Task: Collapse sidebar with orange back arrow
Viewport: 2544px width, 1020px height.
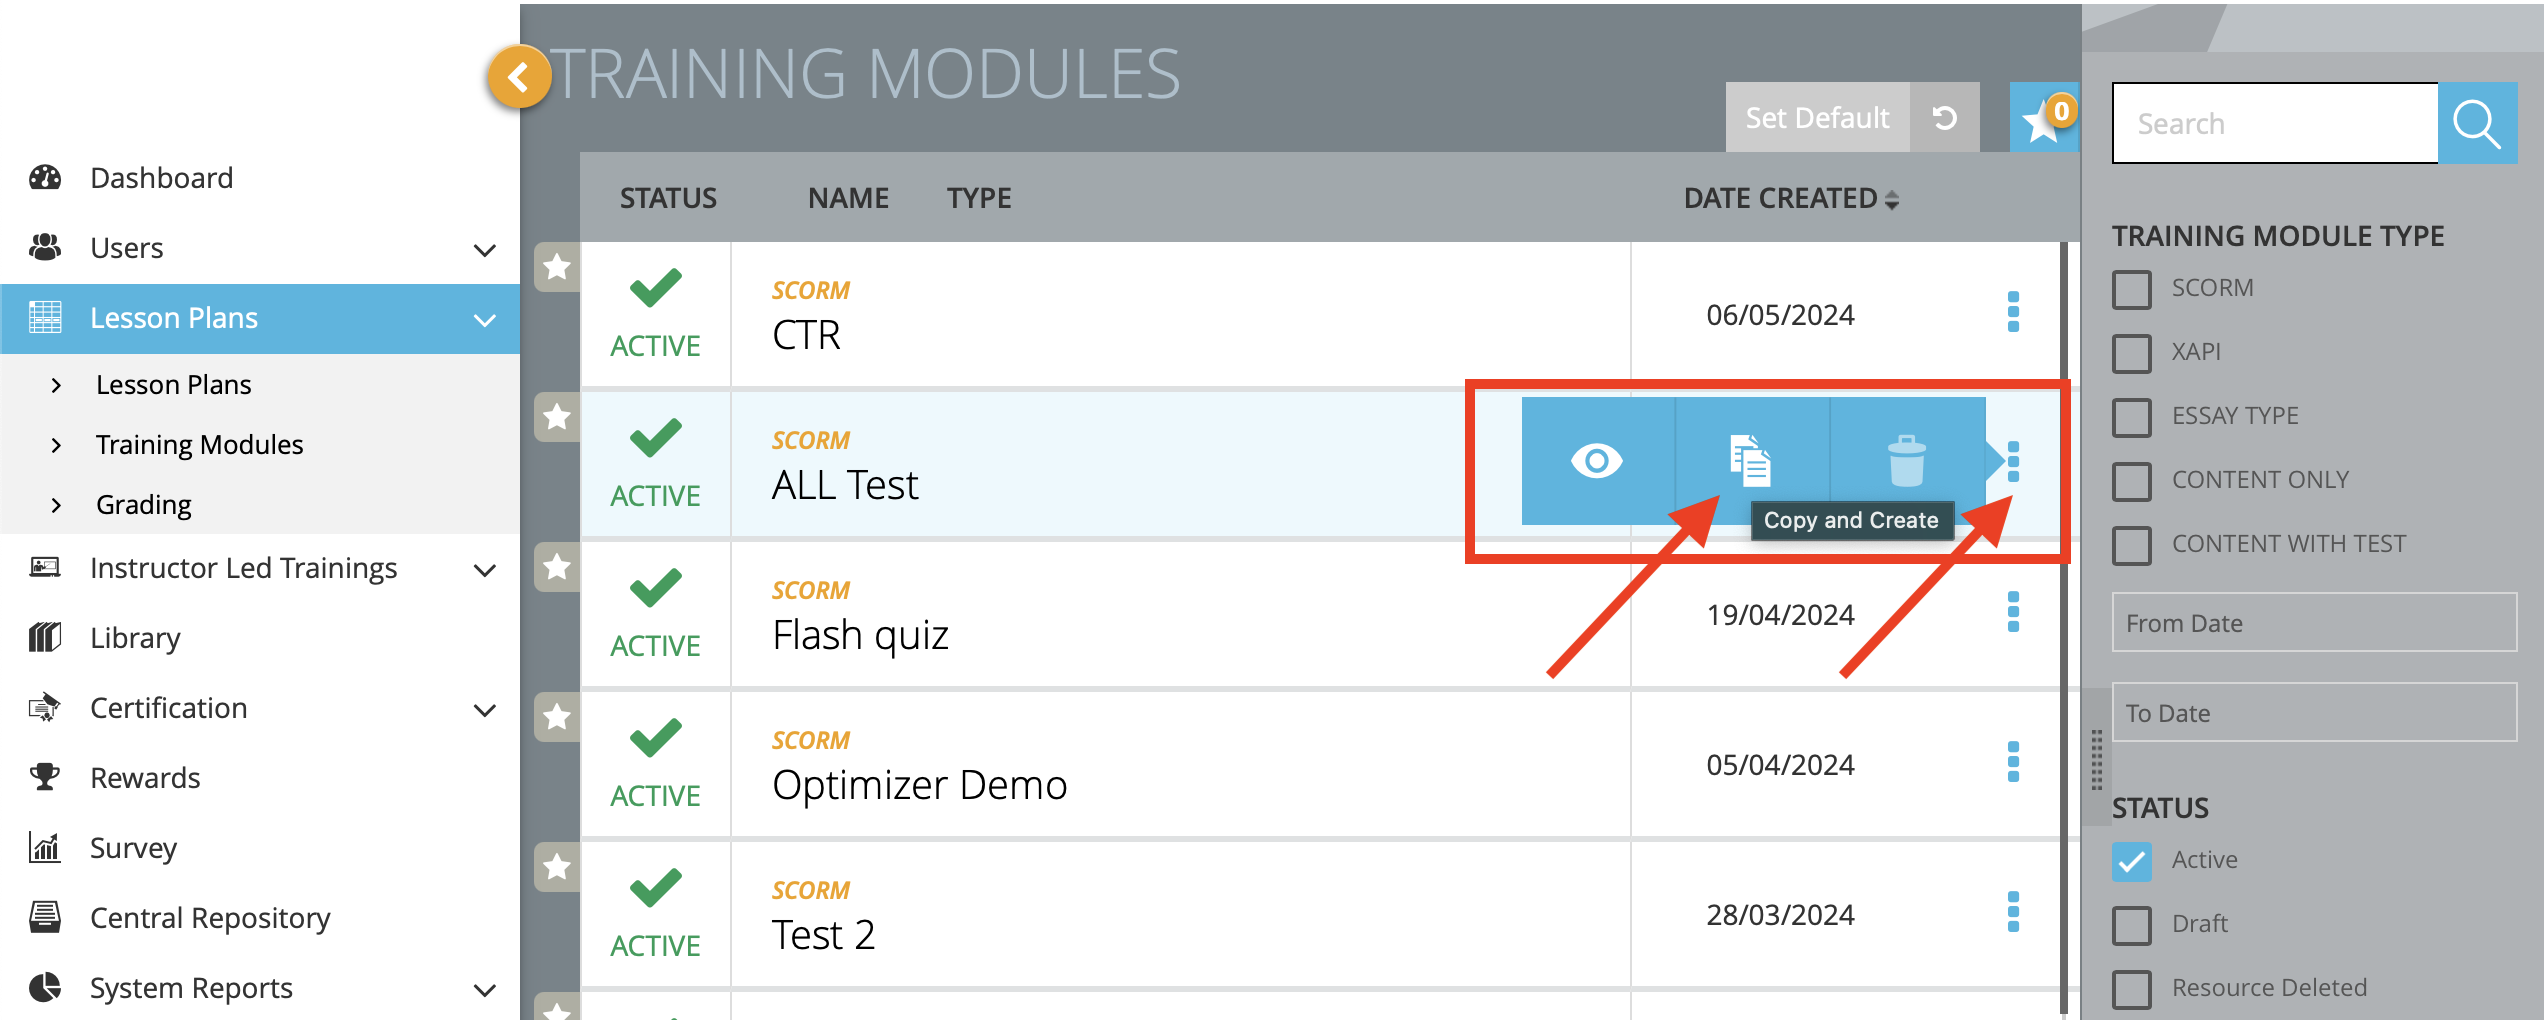Action: pyautogui.click(x=518, y=77)
